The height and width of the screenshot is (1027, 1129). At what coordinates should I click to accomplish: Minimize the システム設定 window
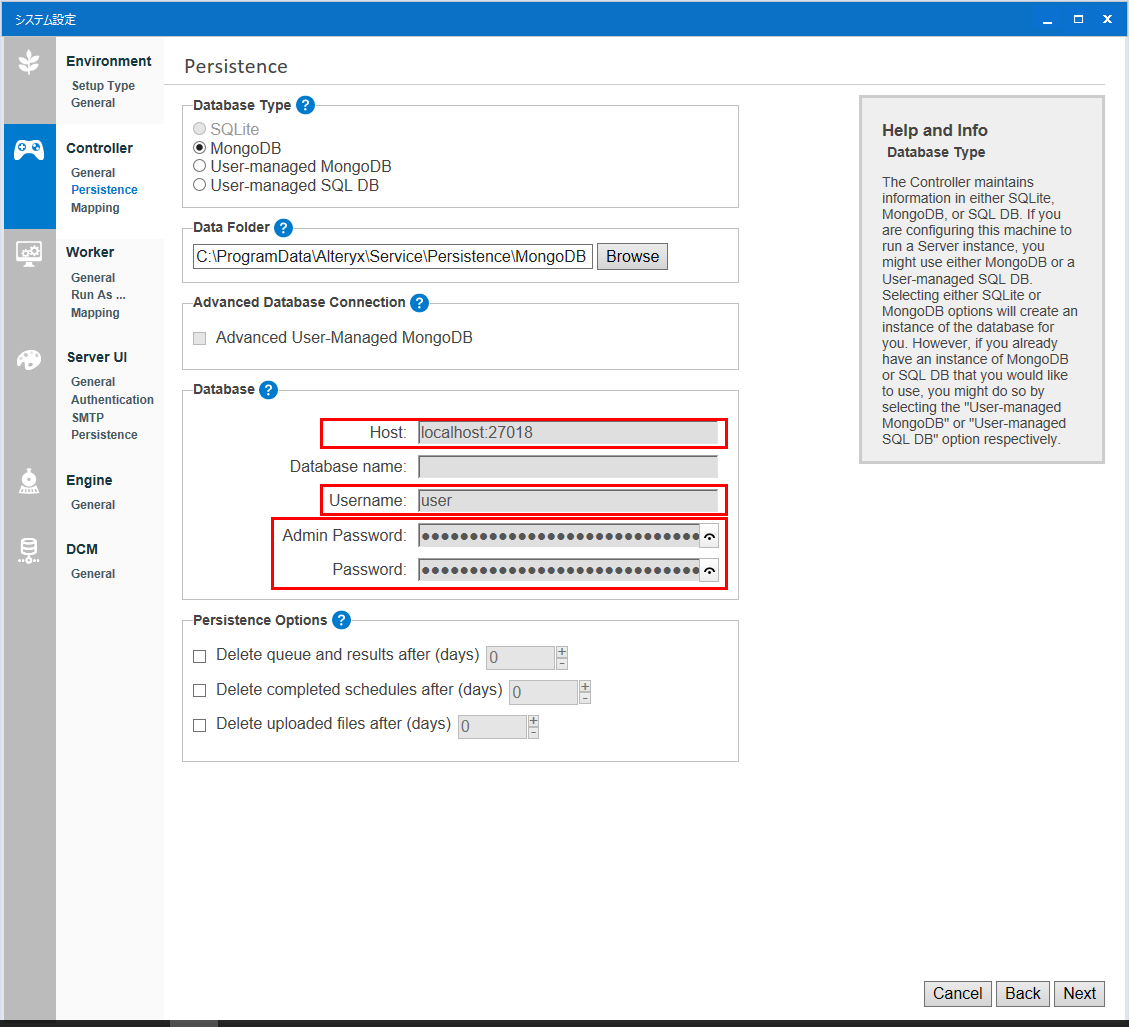pos(1048,20)
